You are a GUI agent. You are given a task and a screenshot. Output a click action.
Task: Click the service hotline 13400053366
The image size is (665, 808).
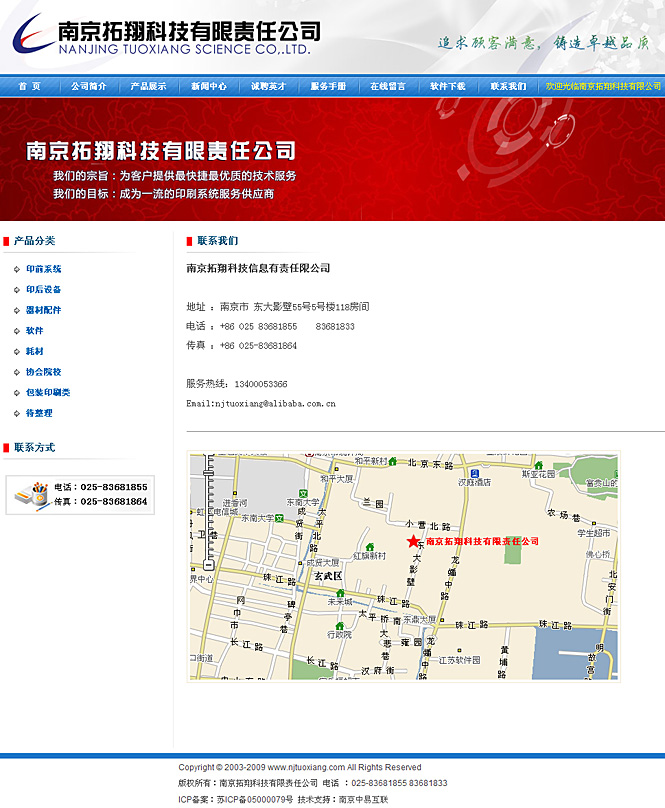261,384
